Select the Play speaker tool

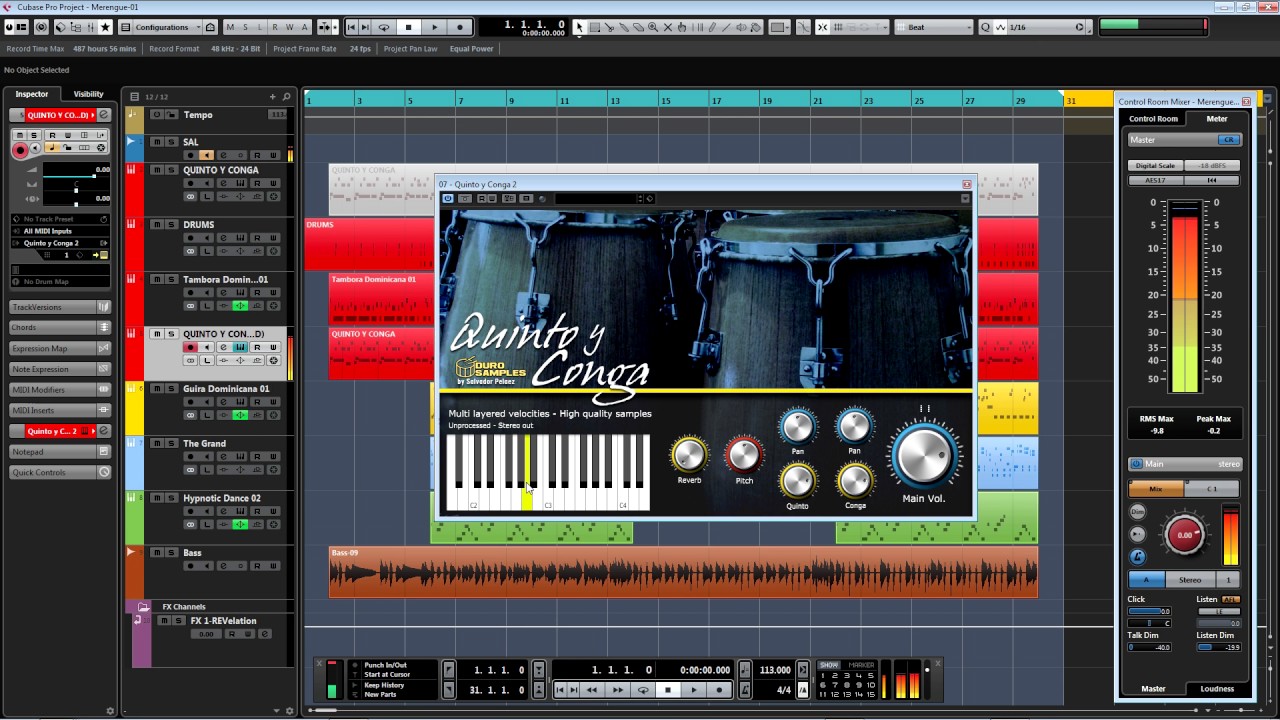[741, 27]
